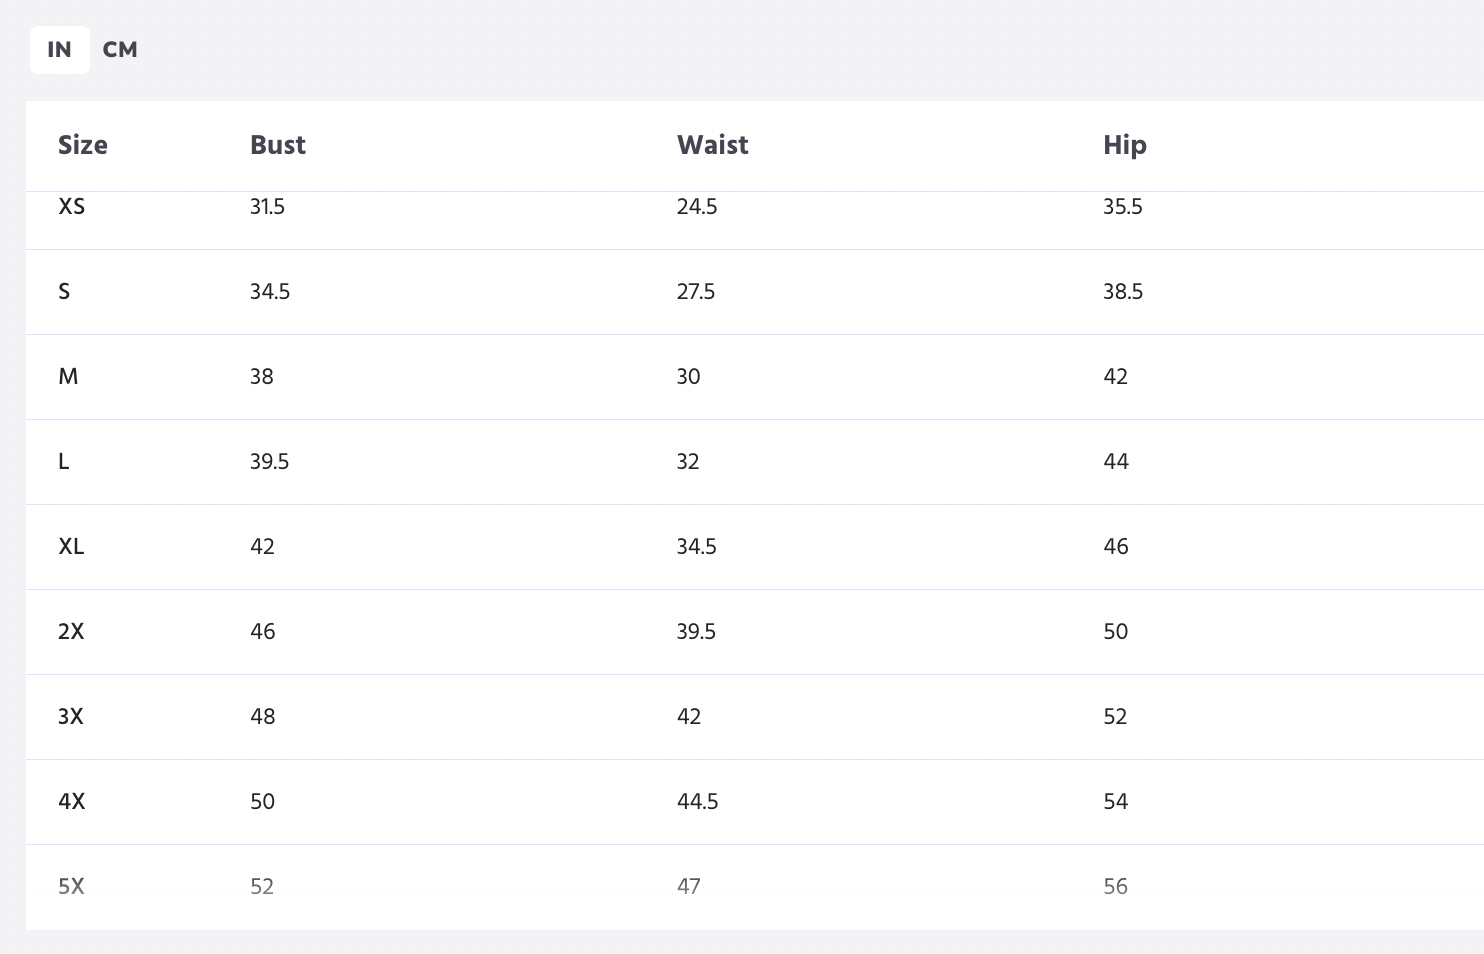1484x954 pixels.
Task: Select the 5X size row label
Action: click(71, 887)
